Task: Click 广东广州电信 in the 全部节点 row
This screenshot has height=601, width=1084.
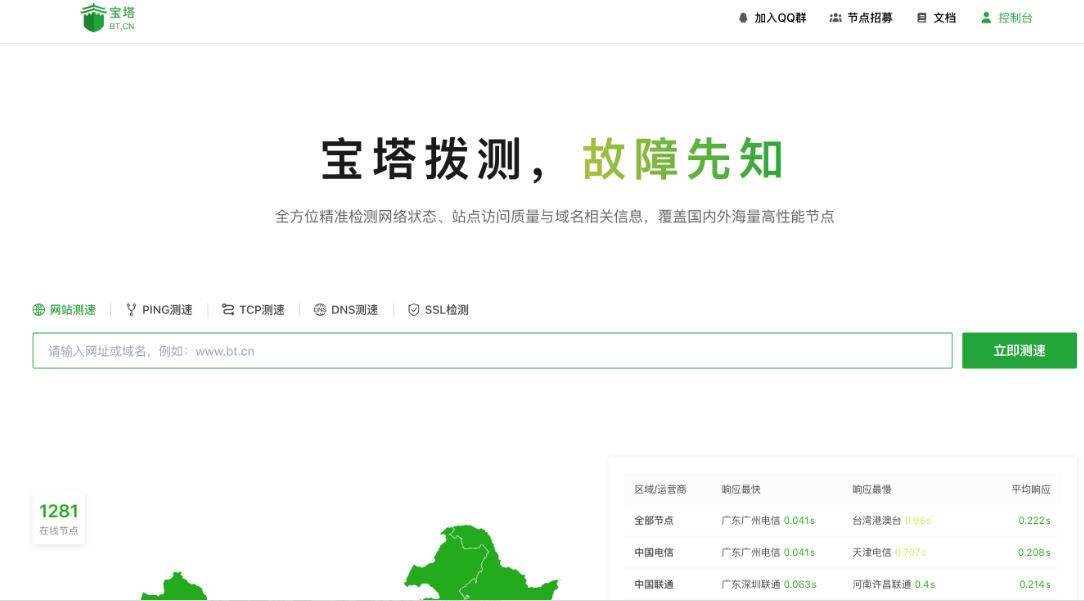Action: pyautogui.click(x=750, y=521)
